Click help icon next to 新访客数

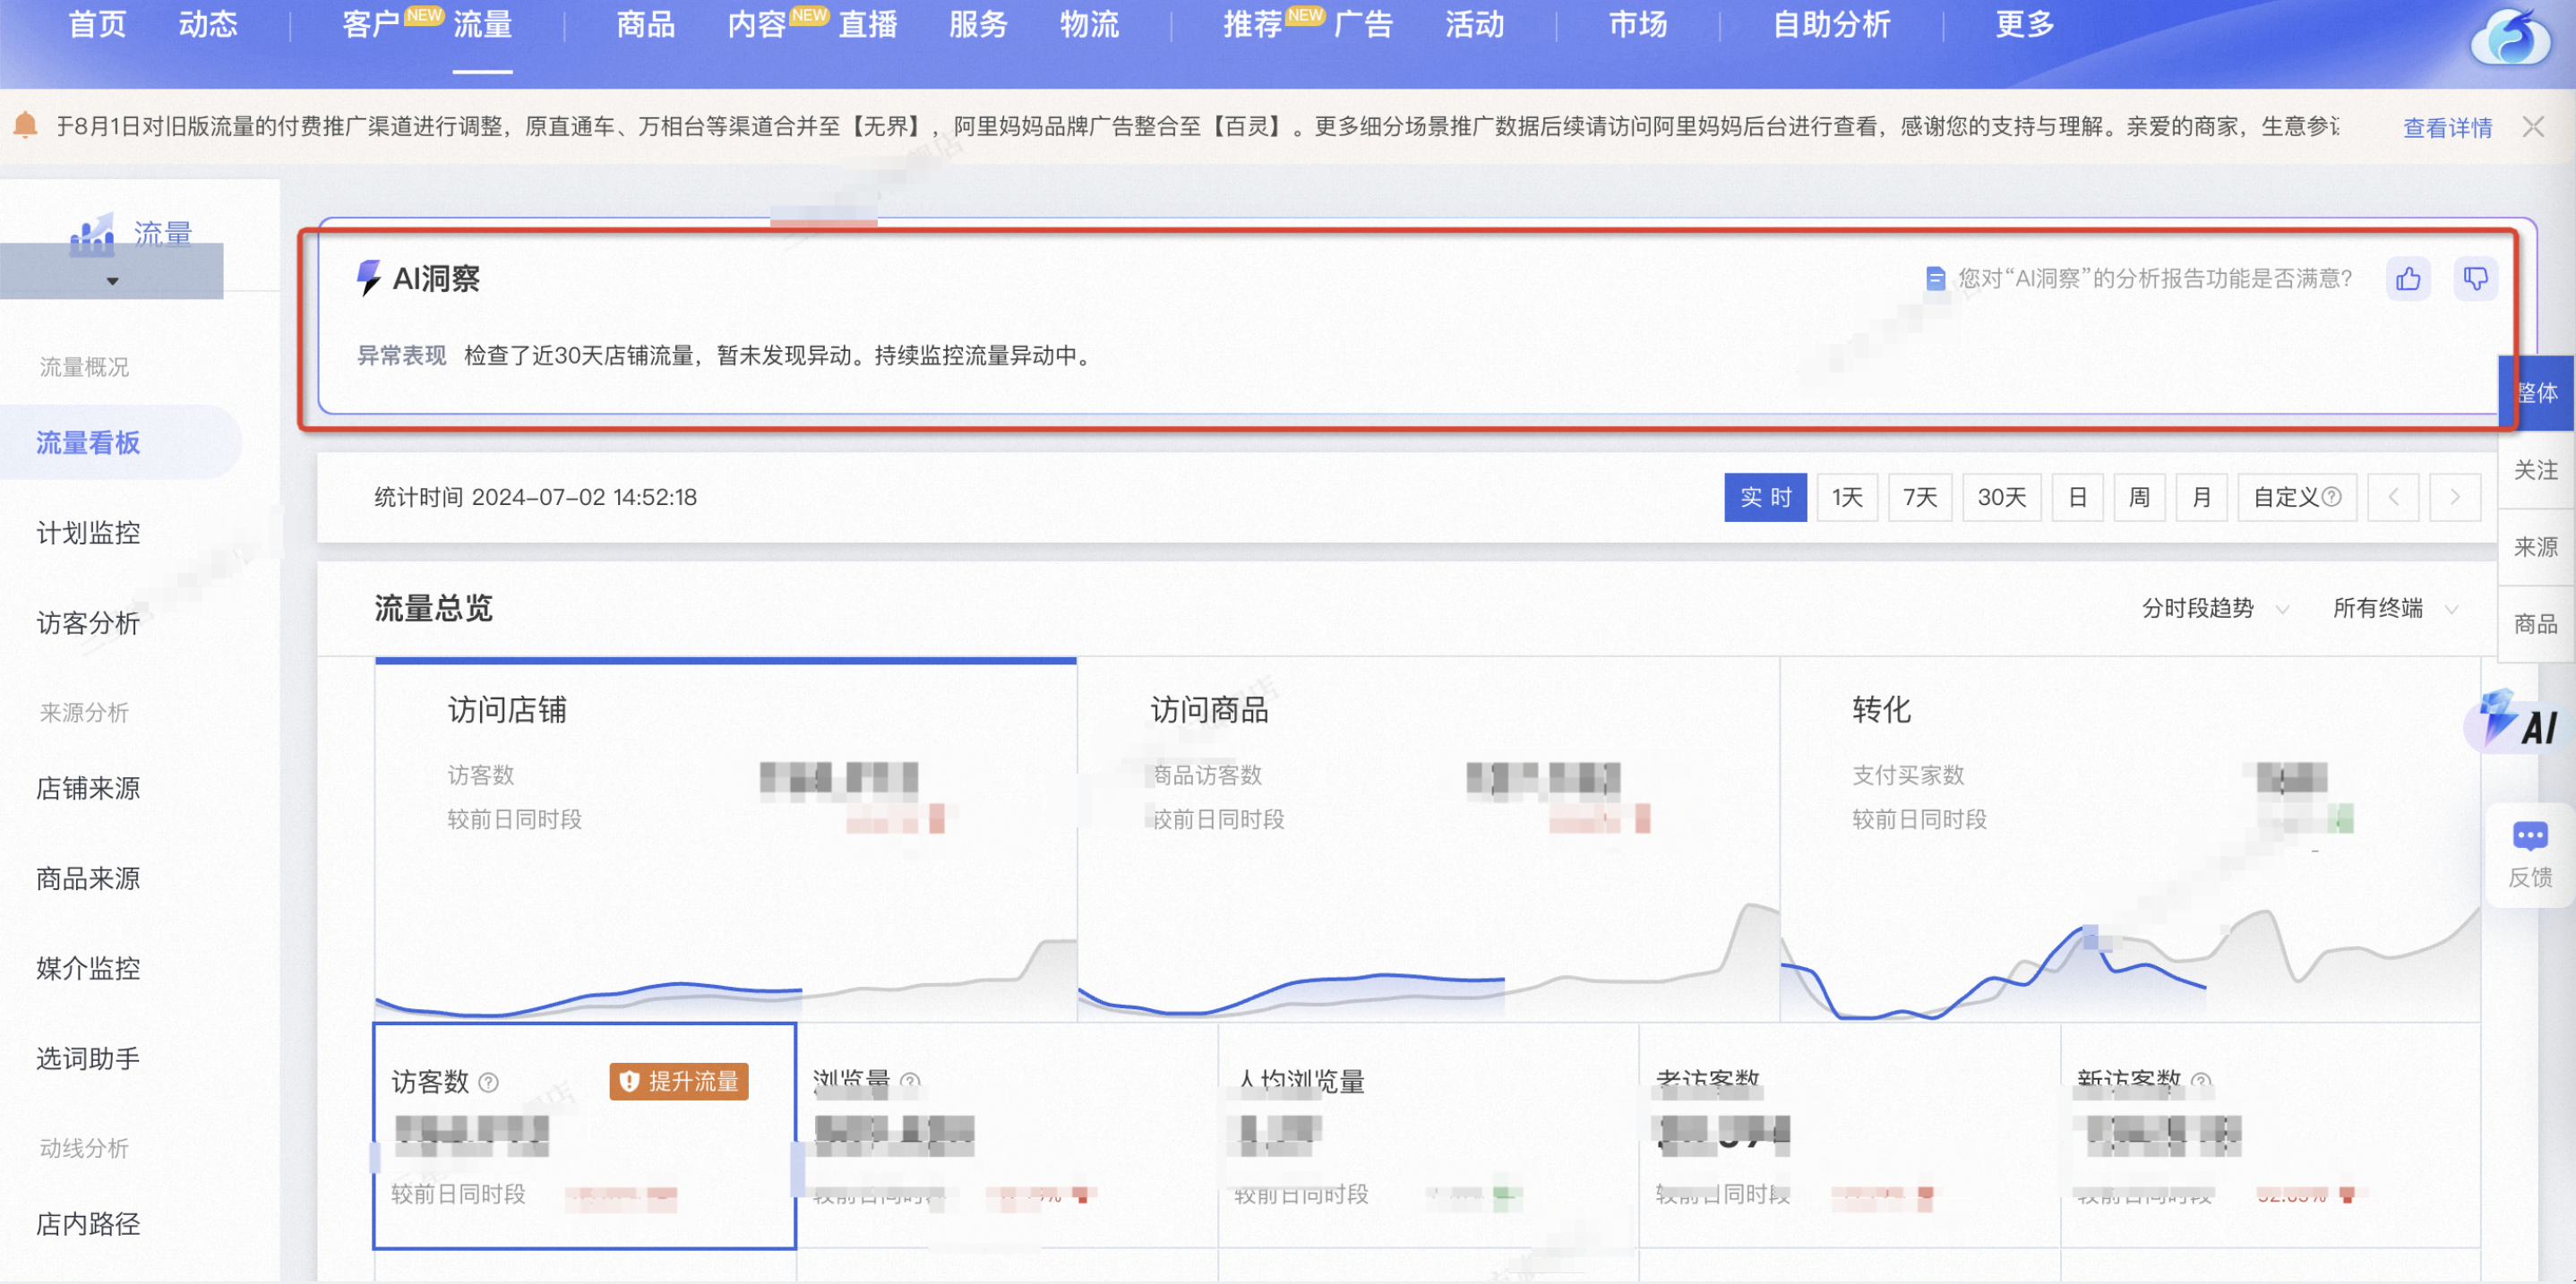(2201, 1081)
